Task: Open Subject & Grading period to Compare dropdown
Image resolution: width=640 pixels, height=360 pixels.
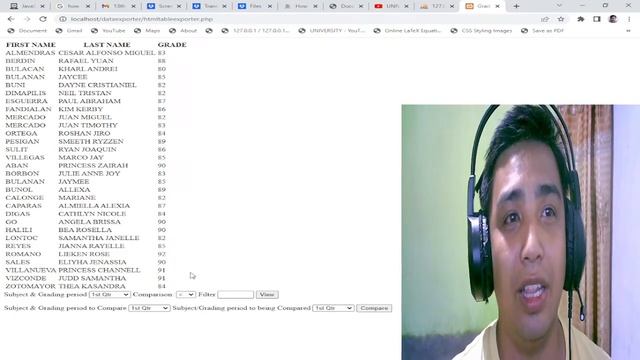Action: pos(149,308)
